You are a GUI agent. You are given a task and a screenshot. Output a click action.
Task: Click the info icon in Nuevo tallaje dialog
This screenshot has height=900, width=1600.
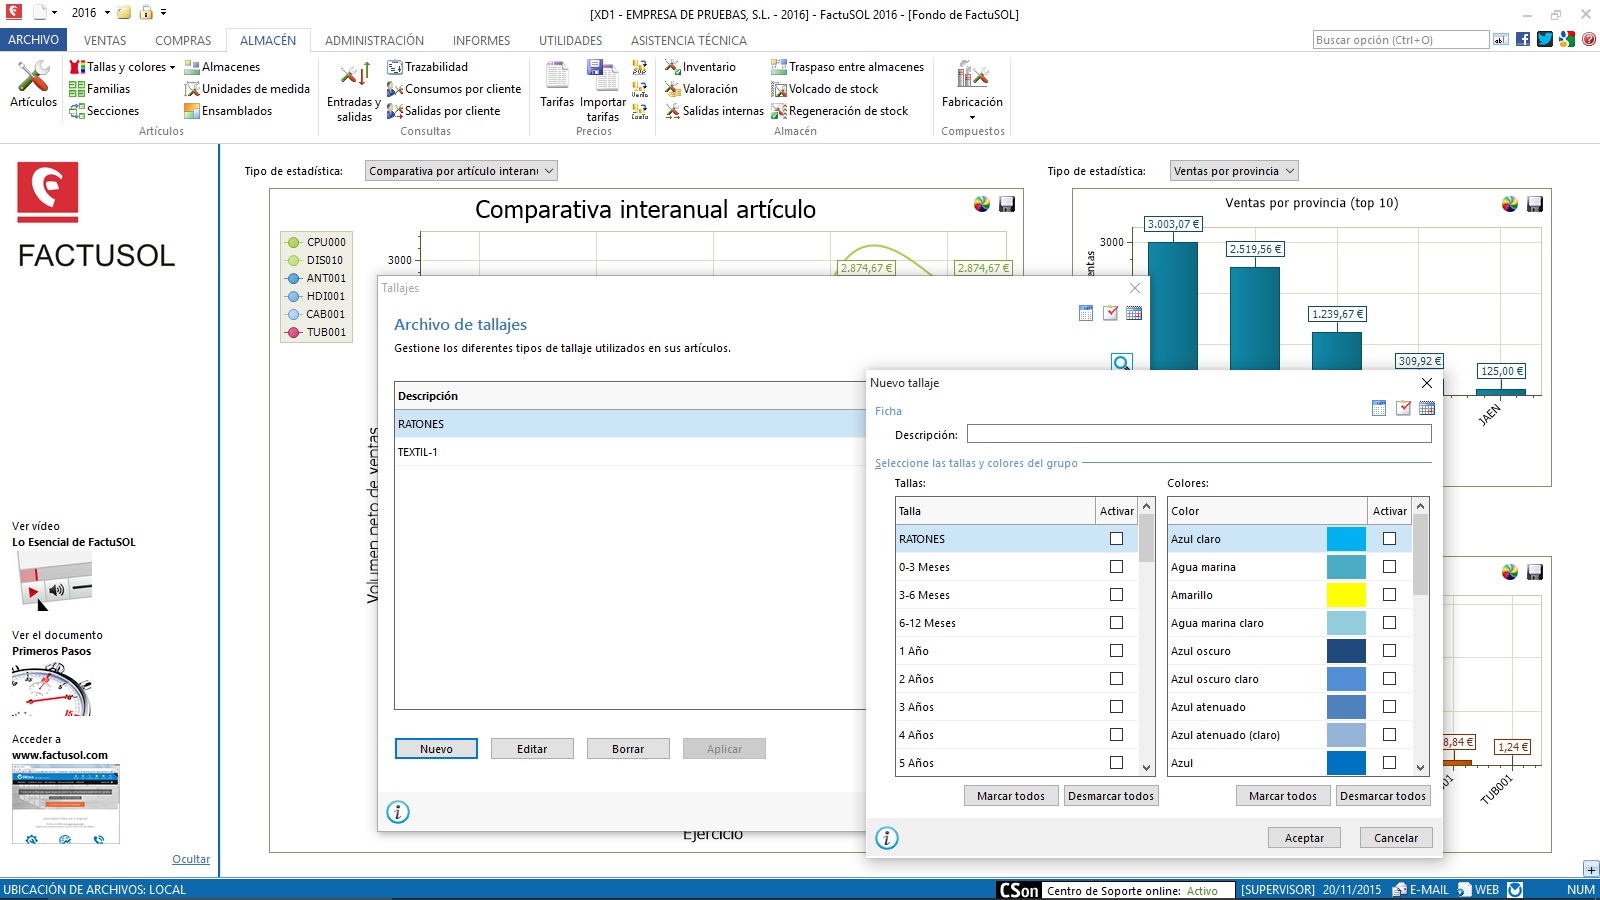(x=887, y=838)
